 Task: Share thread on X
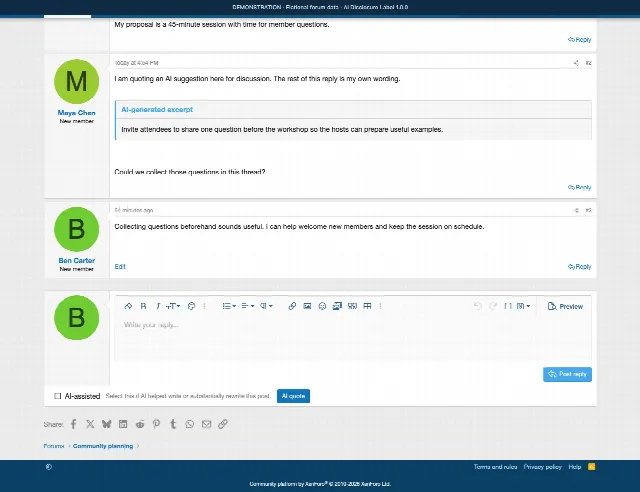90,424
